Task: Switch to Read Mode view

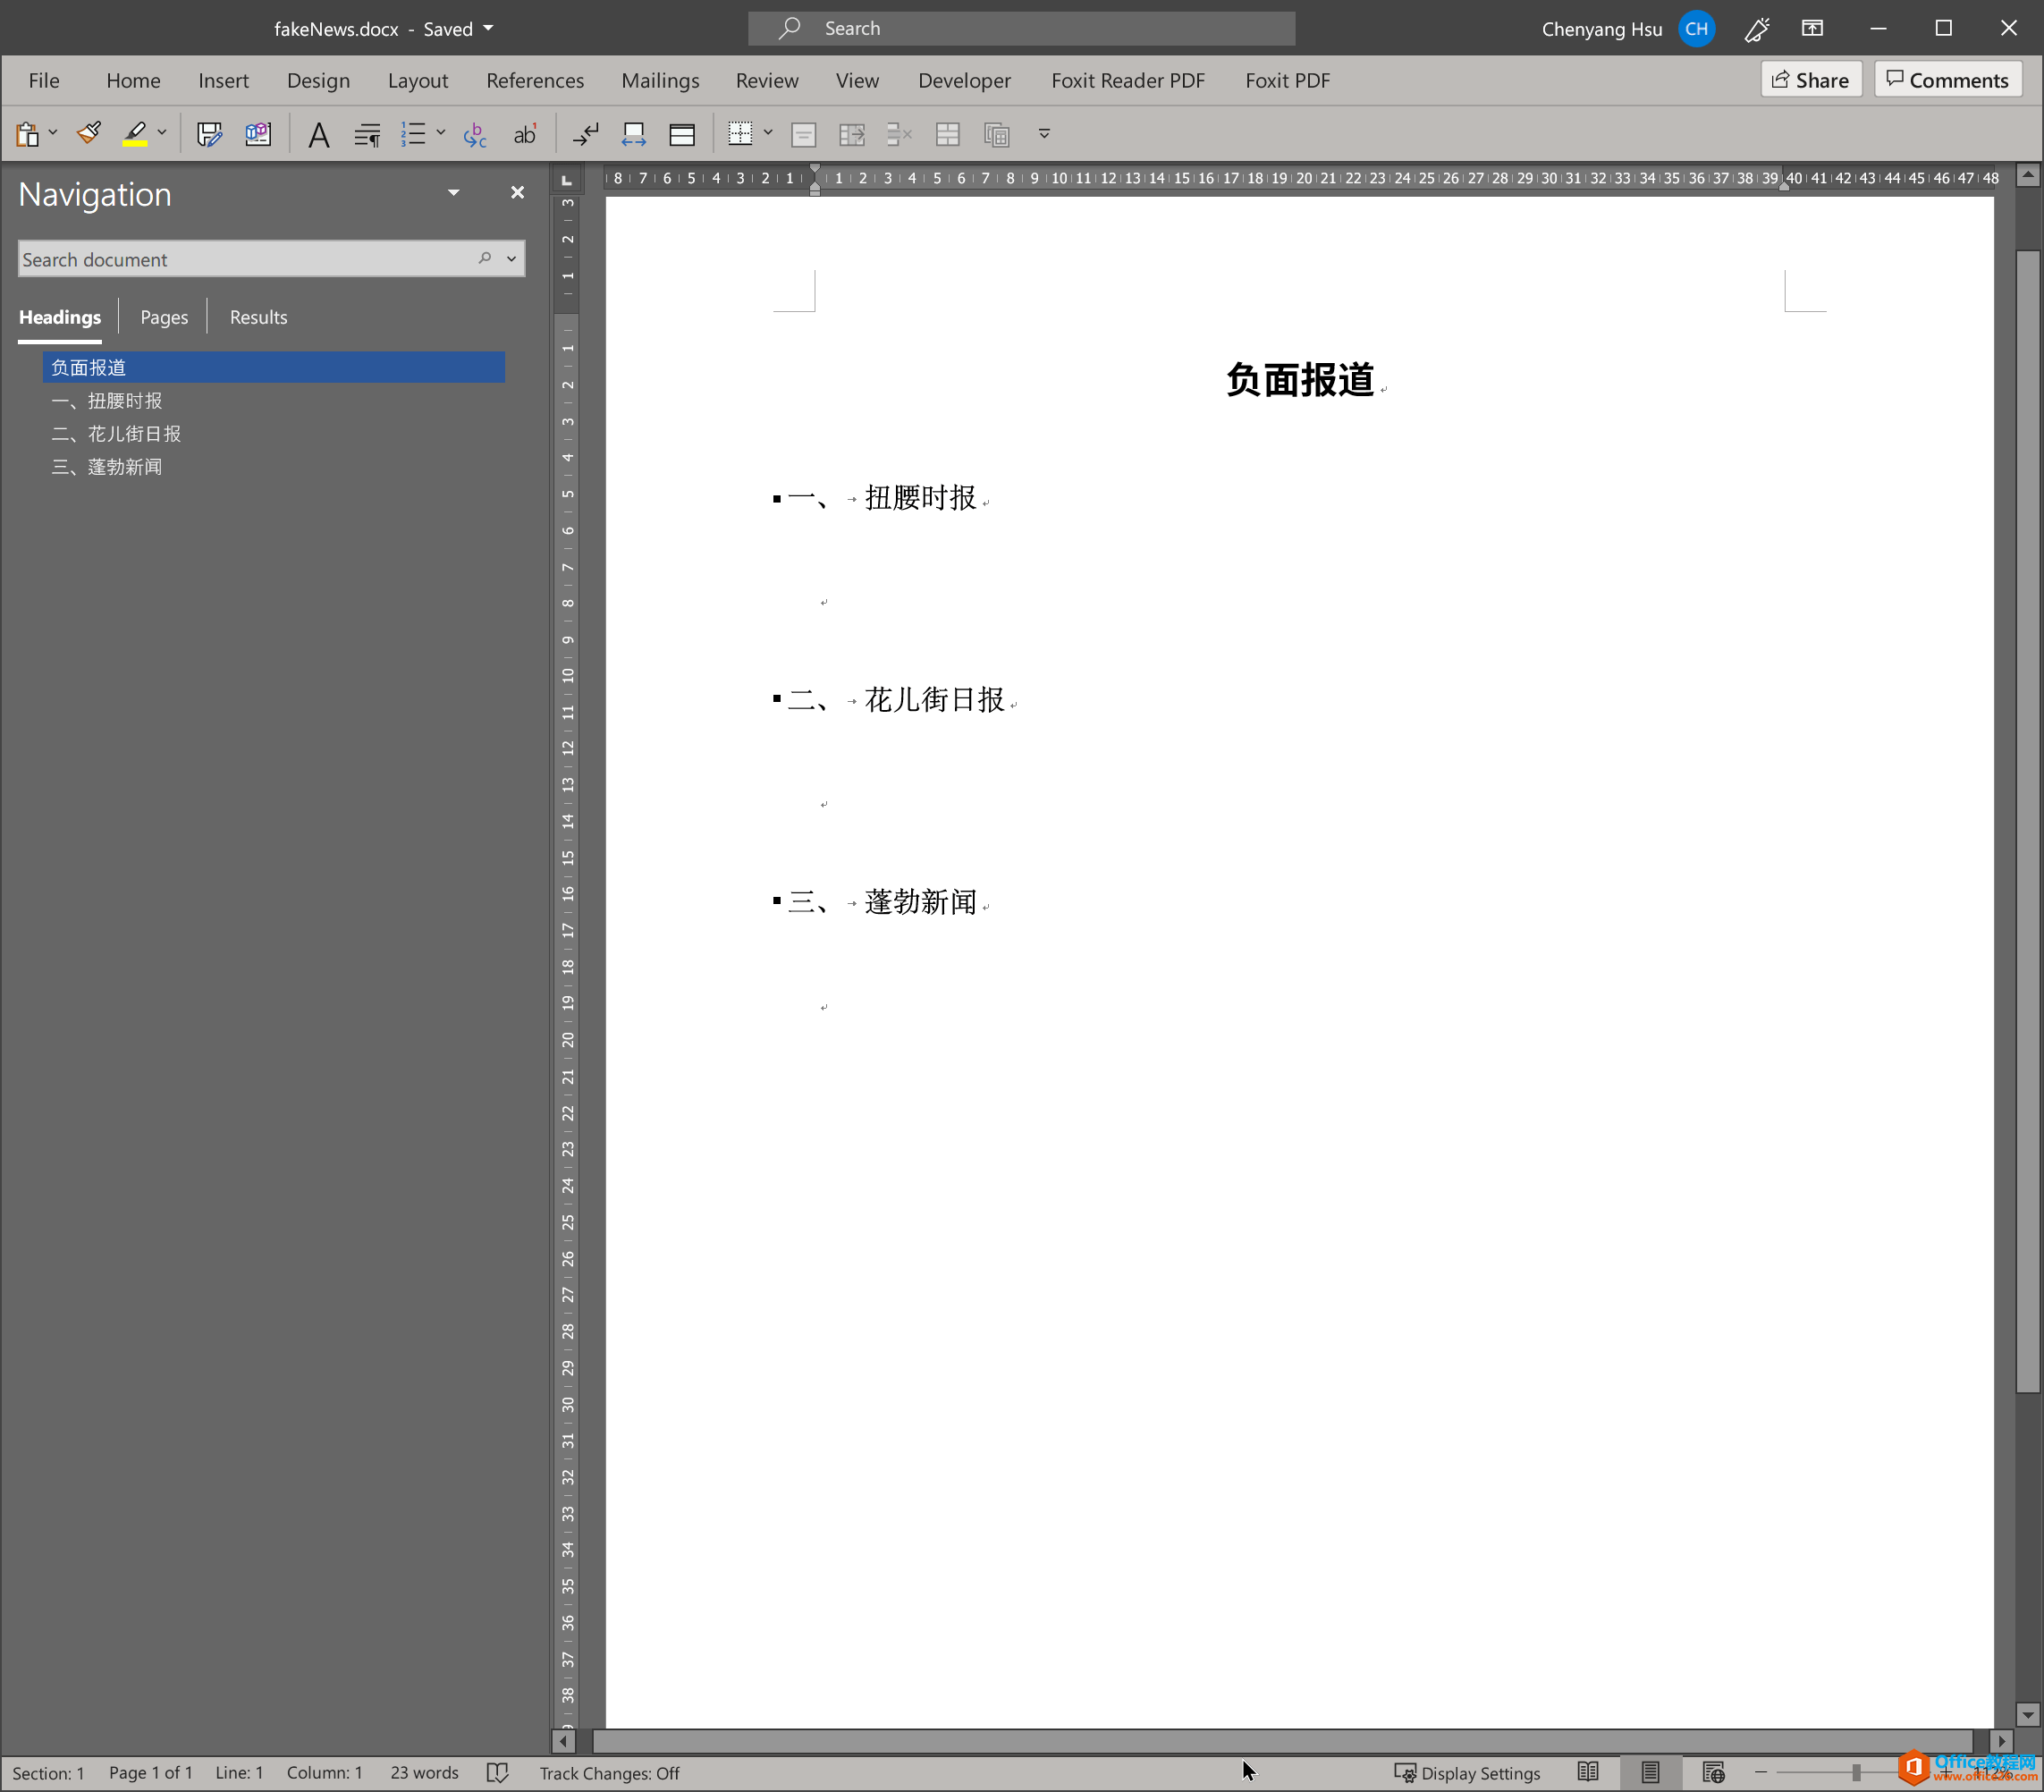Action: point(1587,1772)
